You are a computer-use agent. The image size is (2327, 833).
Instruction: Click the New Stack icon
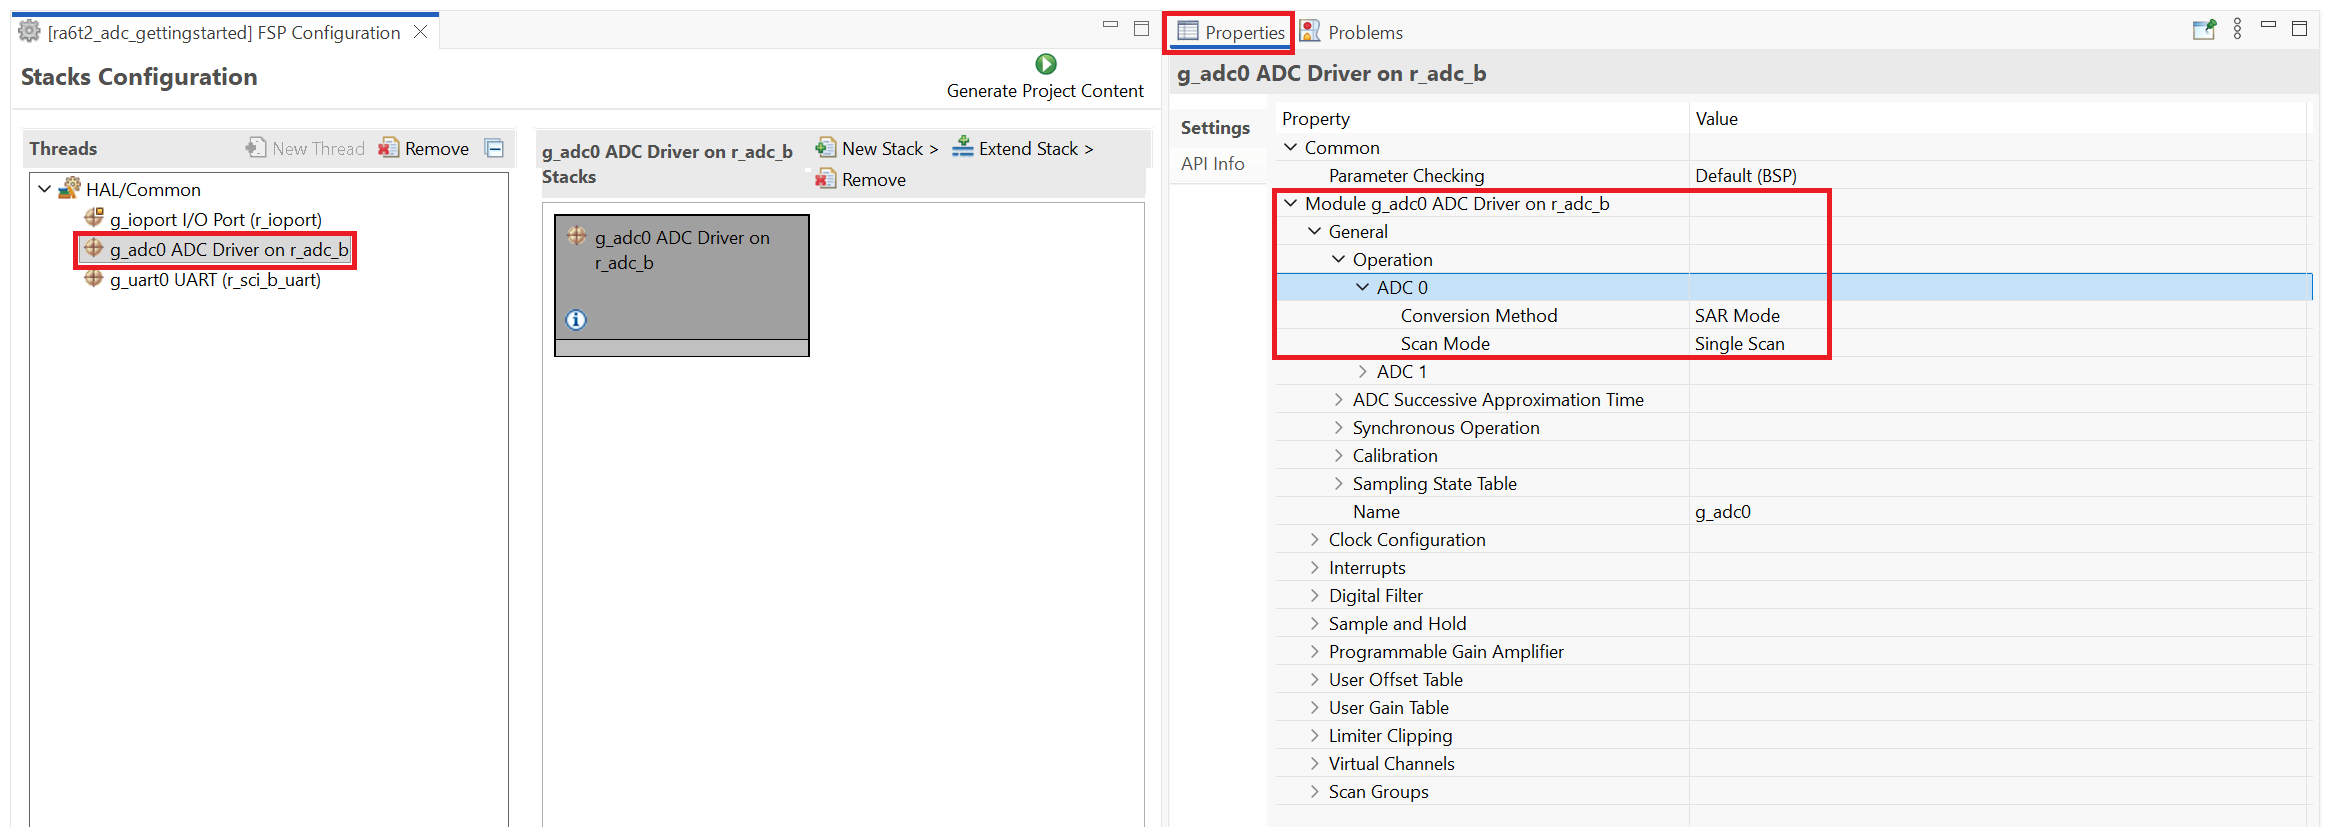tap(825, 148)
